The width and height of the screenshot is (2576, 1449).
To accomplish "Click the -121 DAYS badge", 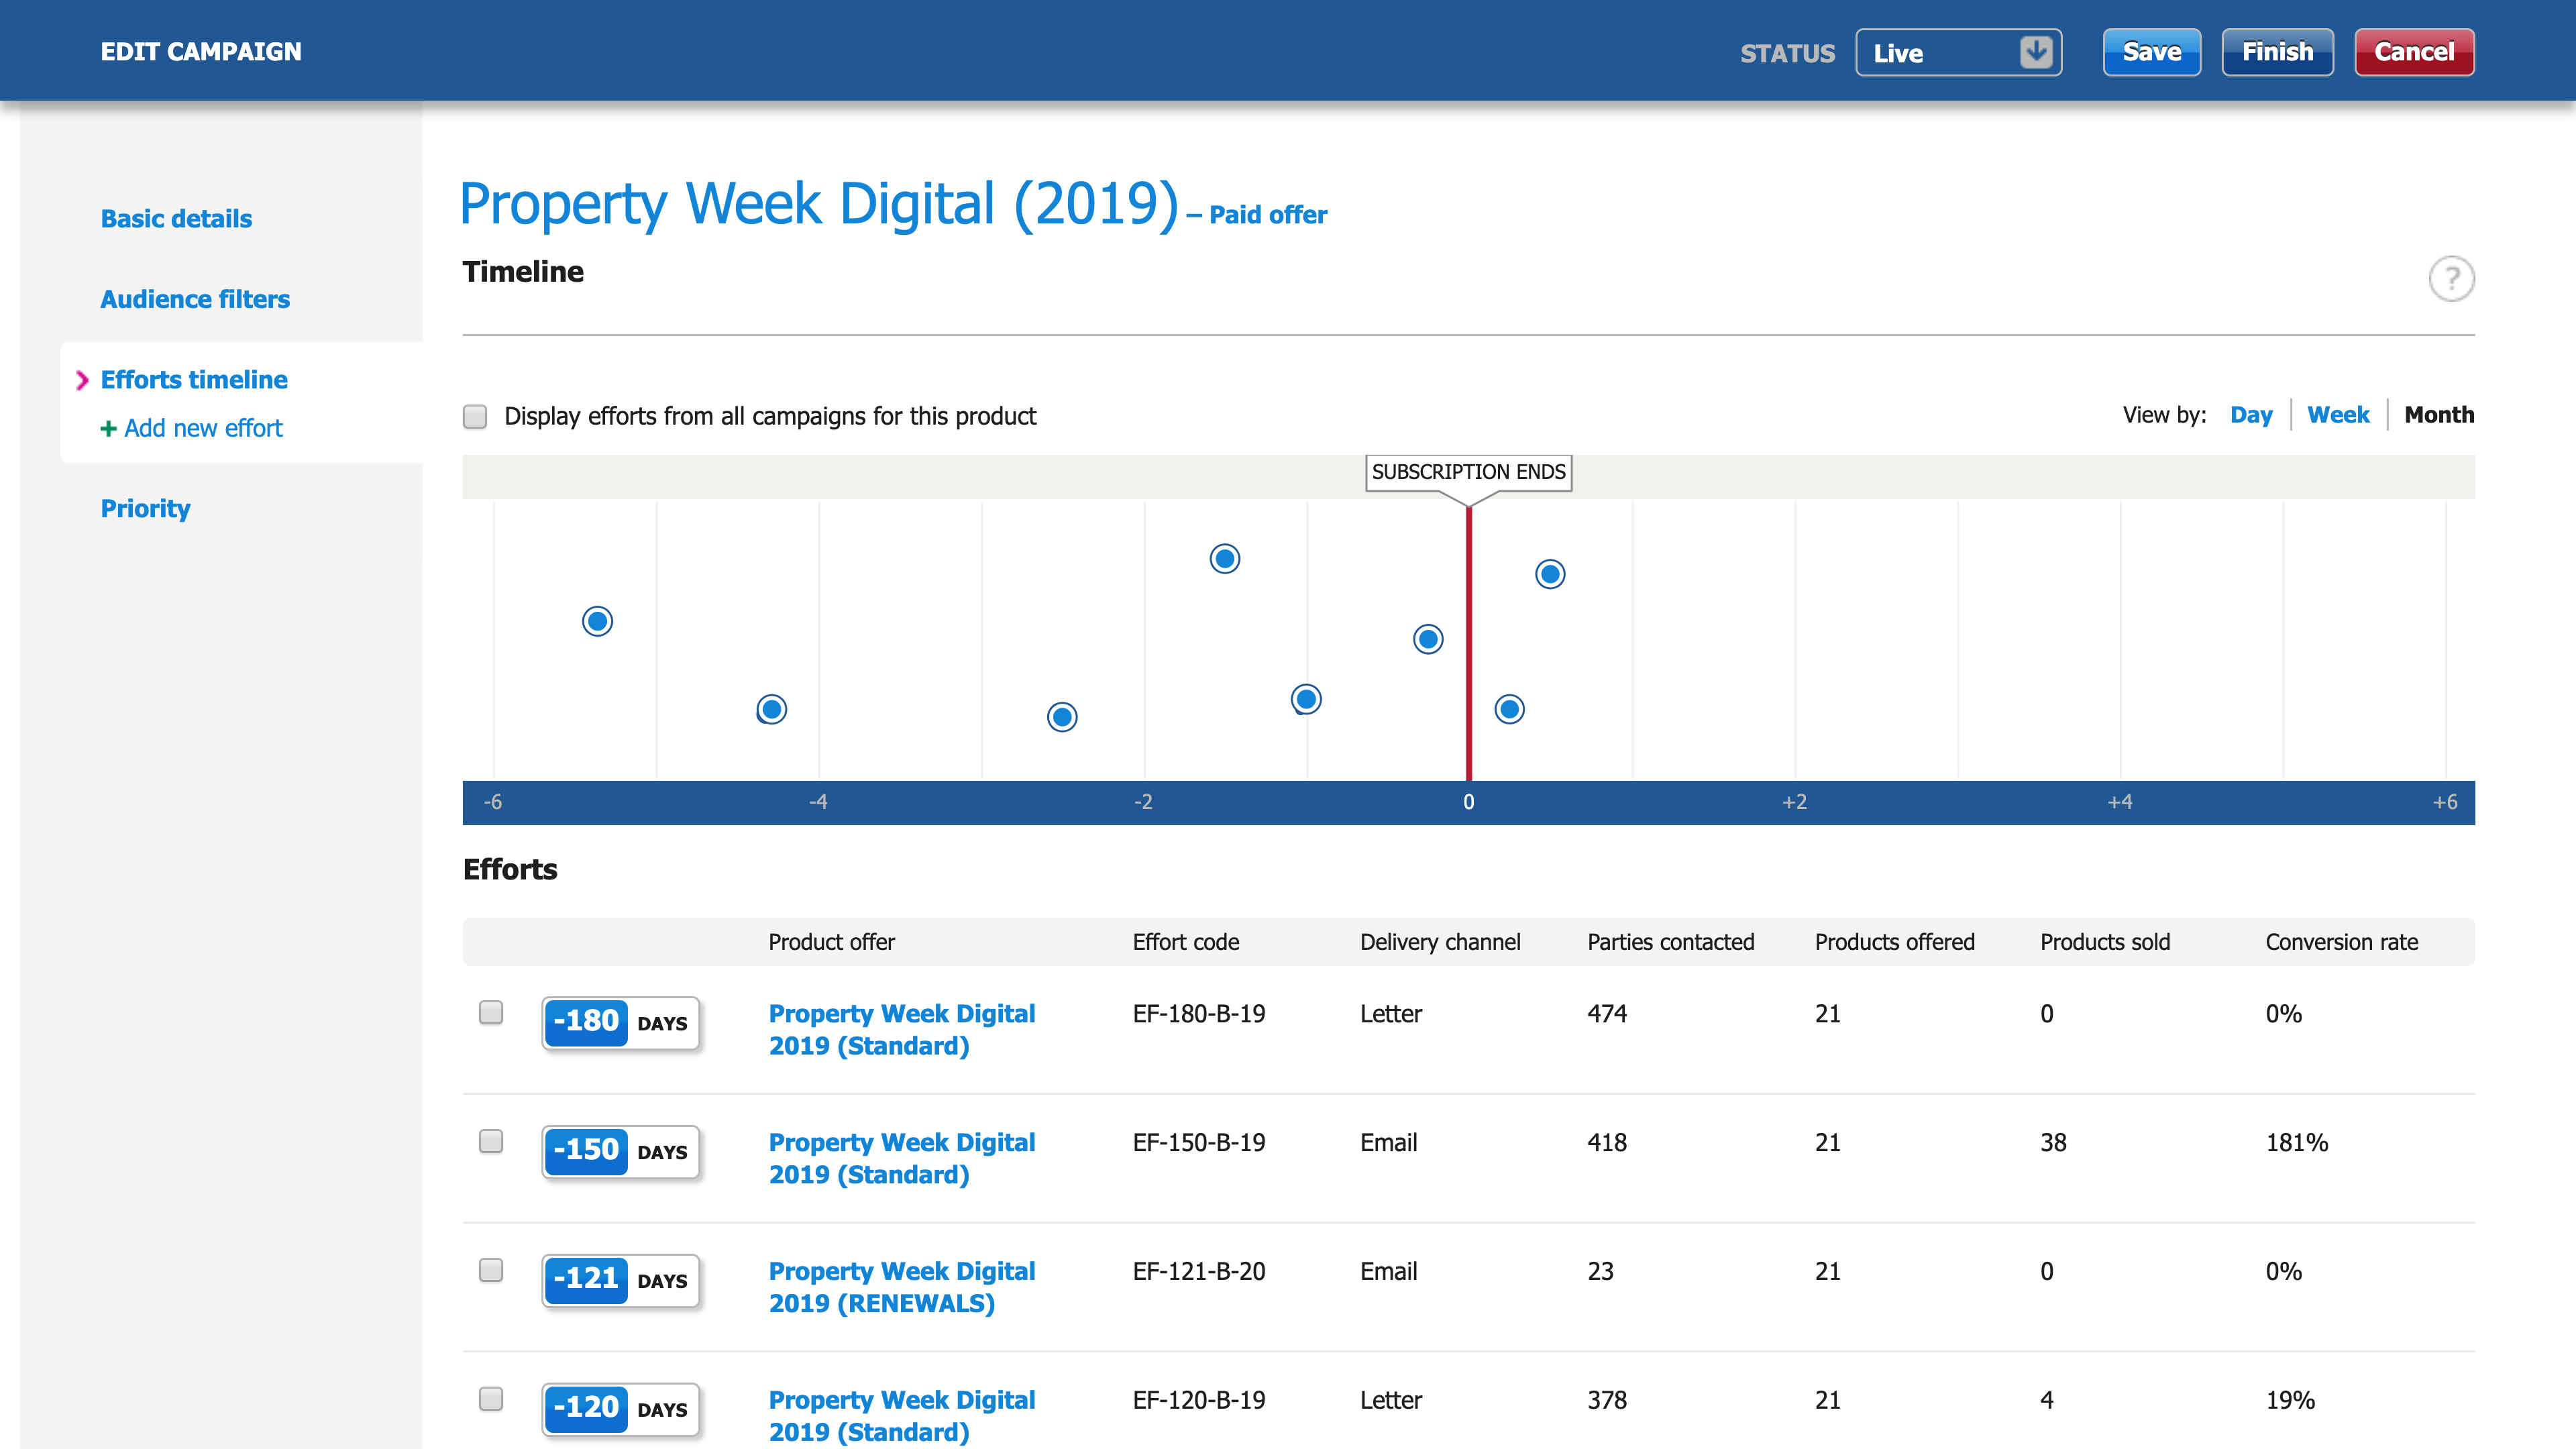I will pos(620,1280).
